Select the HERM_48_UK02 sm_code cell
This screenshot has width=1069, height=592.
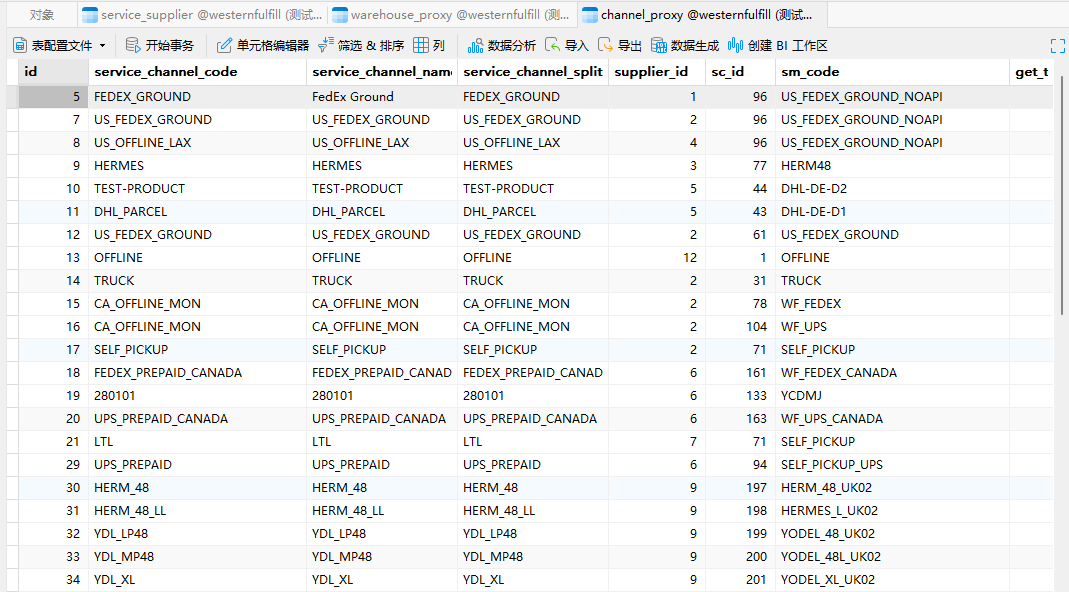tap(892, 488)
